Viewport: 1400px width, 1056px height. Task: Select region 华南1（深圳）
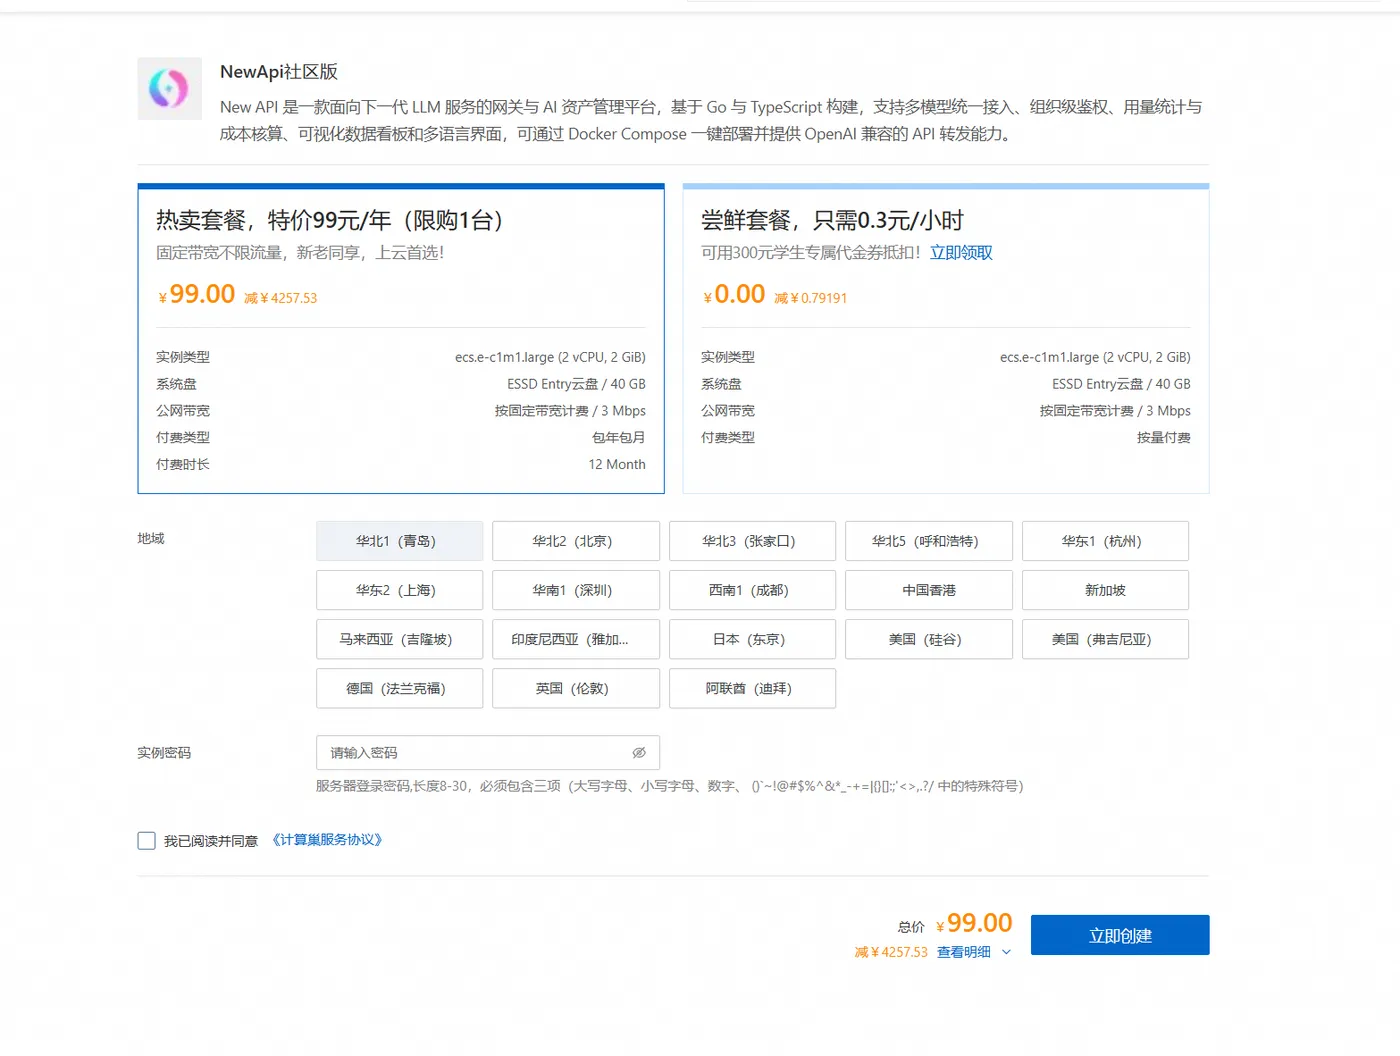576,590
